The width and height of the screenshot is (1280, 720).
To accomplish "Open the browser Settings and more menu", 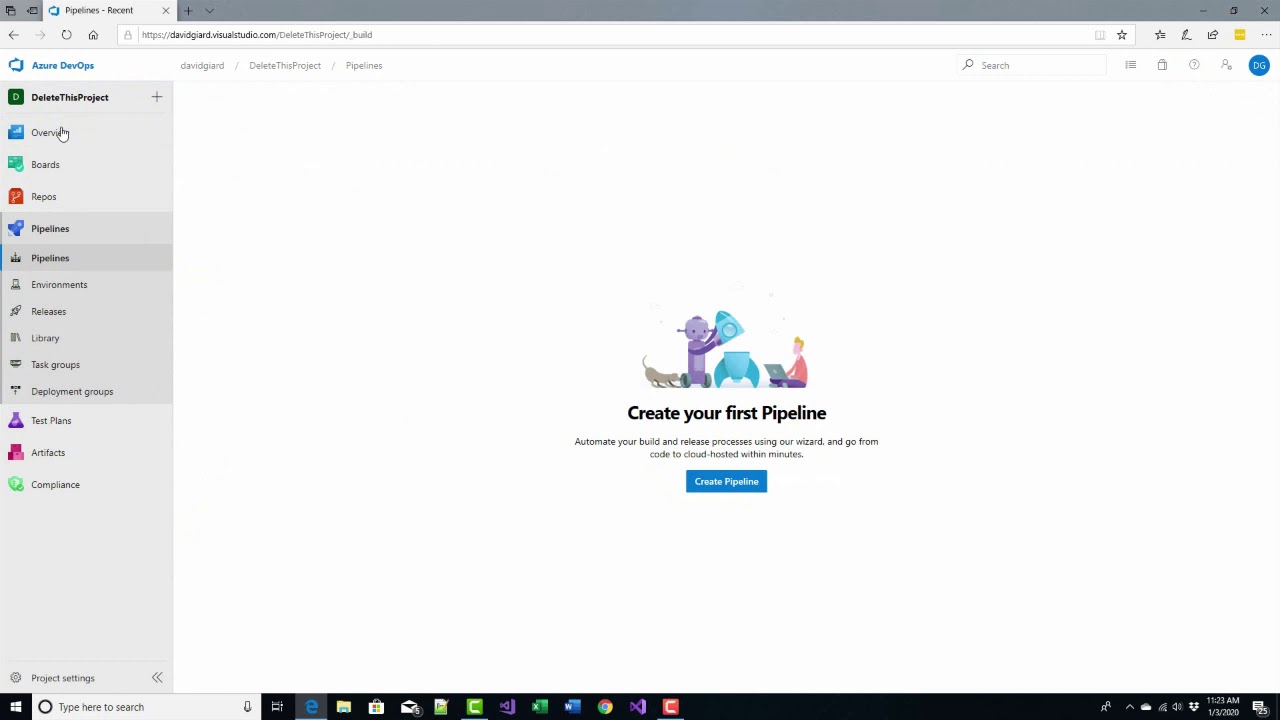I will coord(1266,35).
